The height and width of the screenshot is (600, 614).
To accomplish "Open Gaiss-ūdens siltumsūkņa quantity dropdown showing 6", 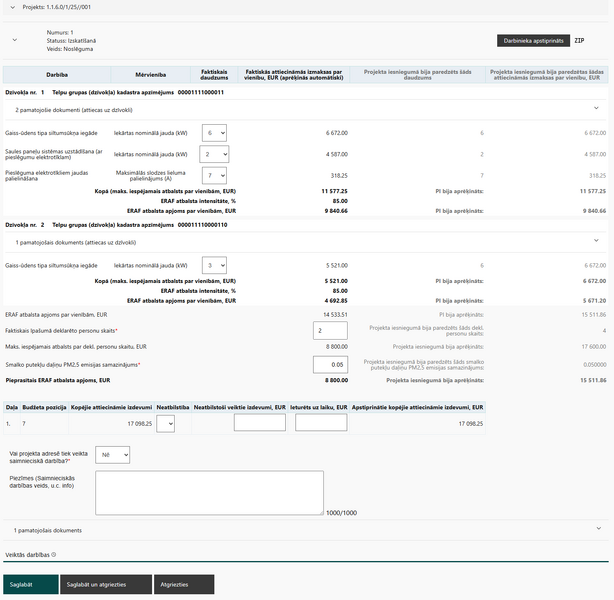I will point(214,132).
